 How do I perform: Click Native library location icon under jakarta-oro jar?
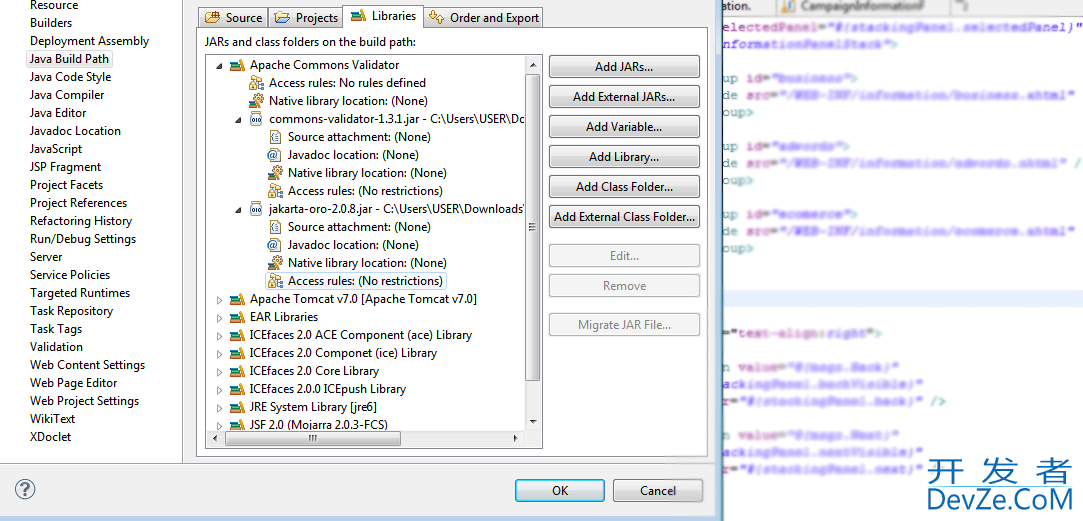tap(275, 263)
